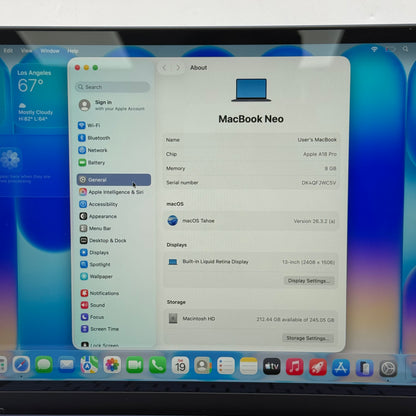This screenshot has width=416, height=416.
Task: Open Appearance settings
Action: [98, 216]
